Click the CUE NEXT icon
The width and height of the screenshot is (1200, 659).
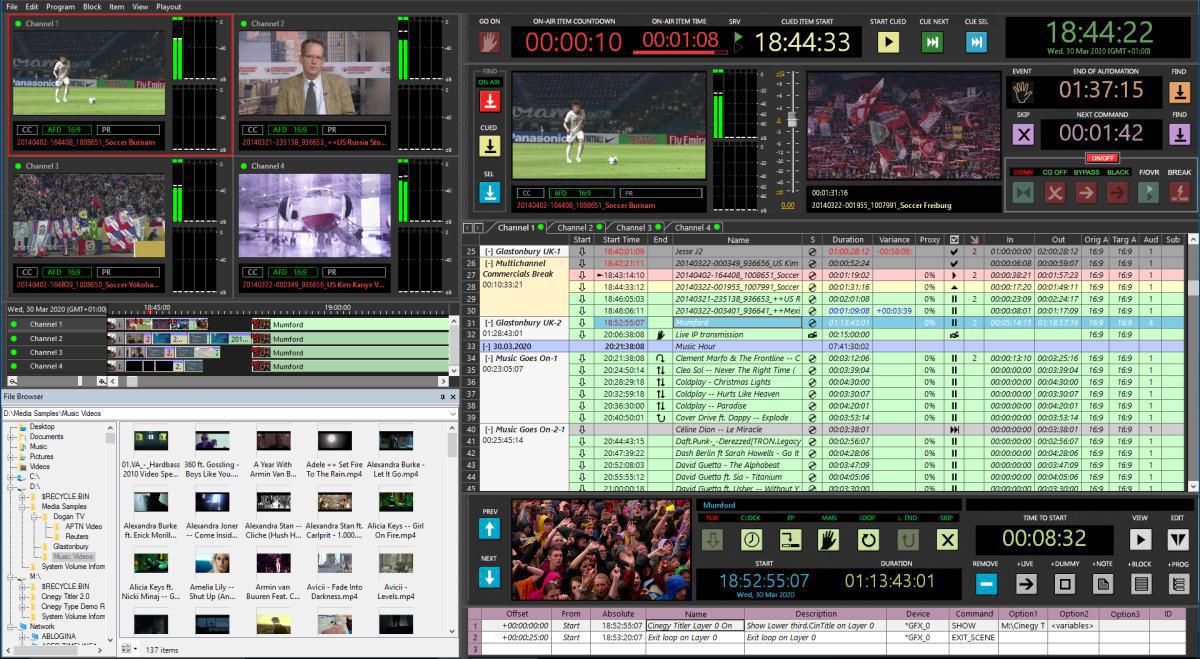pyautogui.click(x=932, y=42)
